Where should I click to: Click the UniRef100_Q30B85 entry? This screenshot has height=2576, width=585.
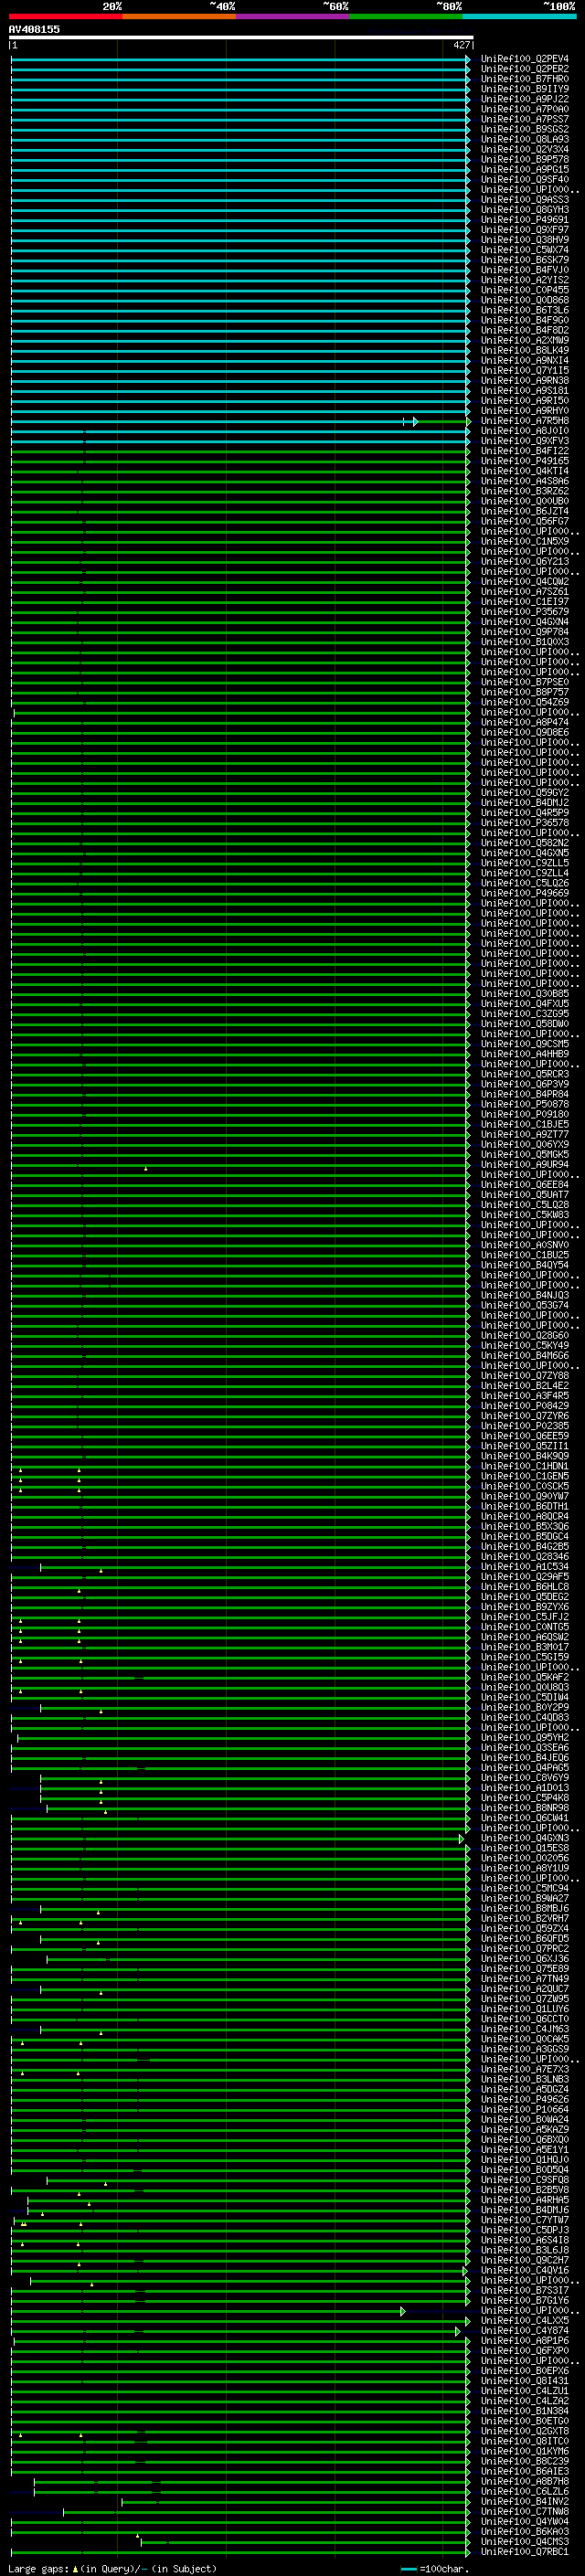524,994
